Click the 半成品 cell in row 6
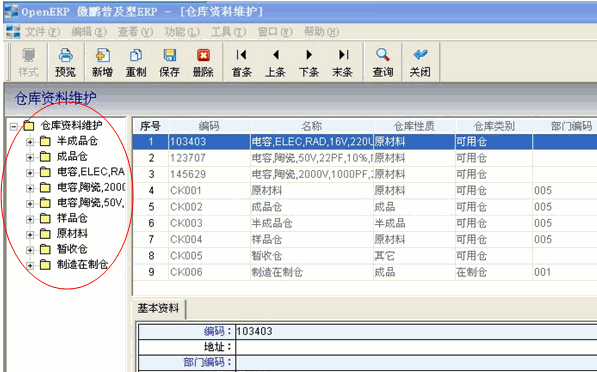Screen dimensions: 597x372 tap(414, 223)
